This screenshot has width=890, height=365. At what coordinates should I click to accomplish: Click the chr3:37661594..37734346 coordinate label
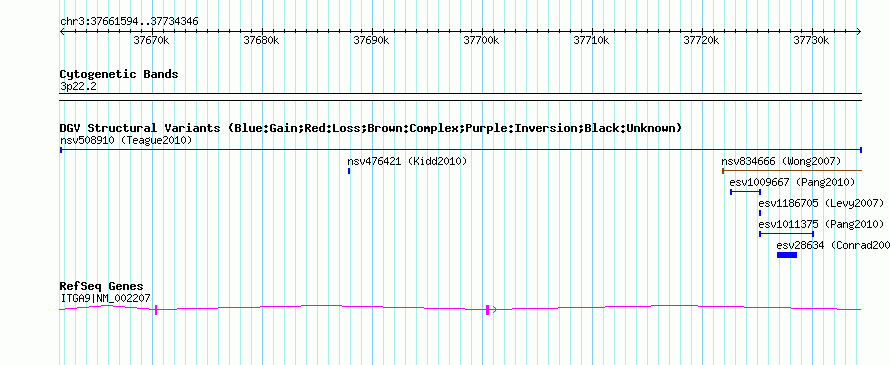coord(129,22)
